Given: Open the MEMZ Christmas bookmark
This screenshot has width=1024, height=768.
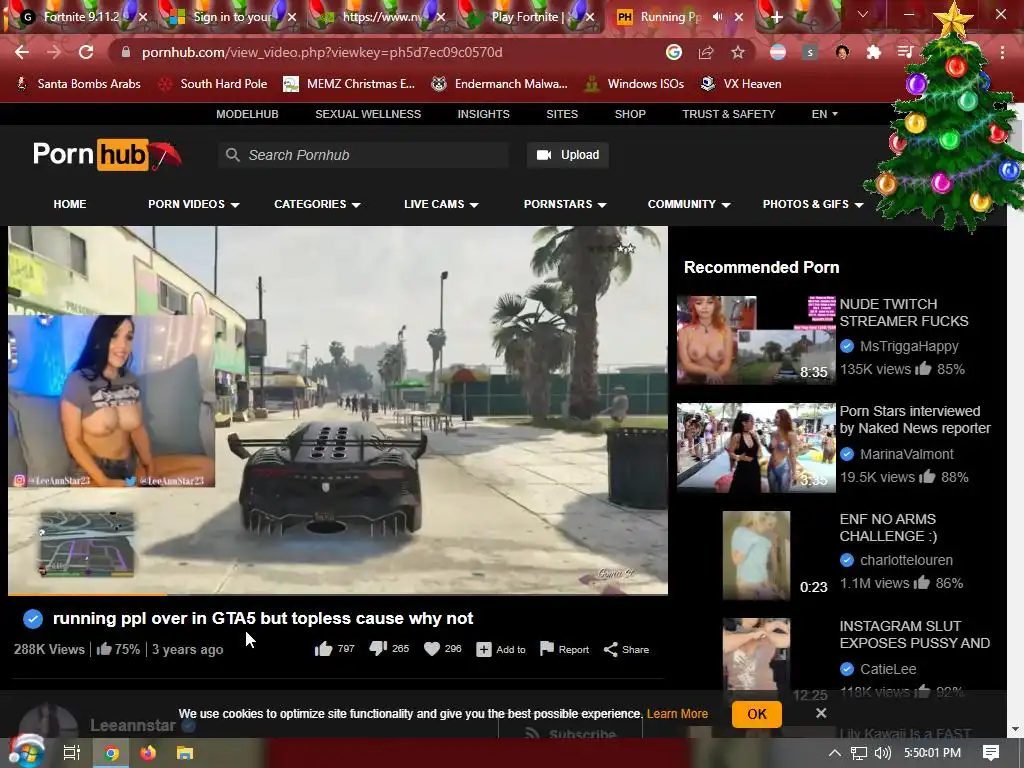Looking at the screenshot, I should (349, 84).
